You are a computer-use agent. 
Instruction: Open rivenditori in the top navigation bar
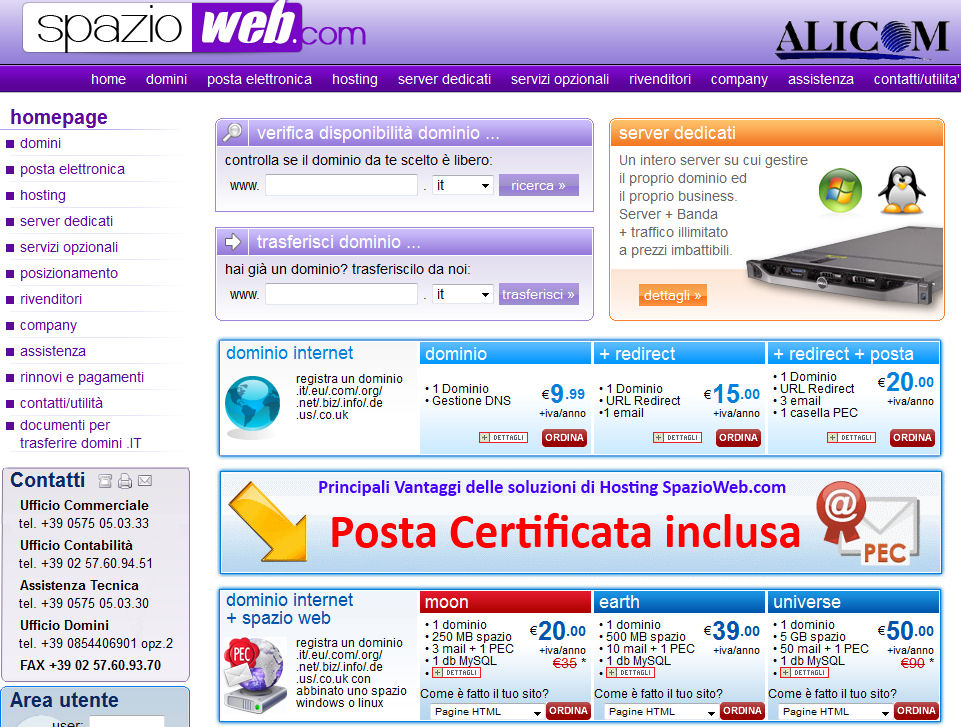[x=660, y=79]
